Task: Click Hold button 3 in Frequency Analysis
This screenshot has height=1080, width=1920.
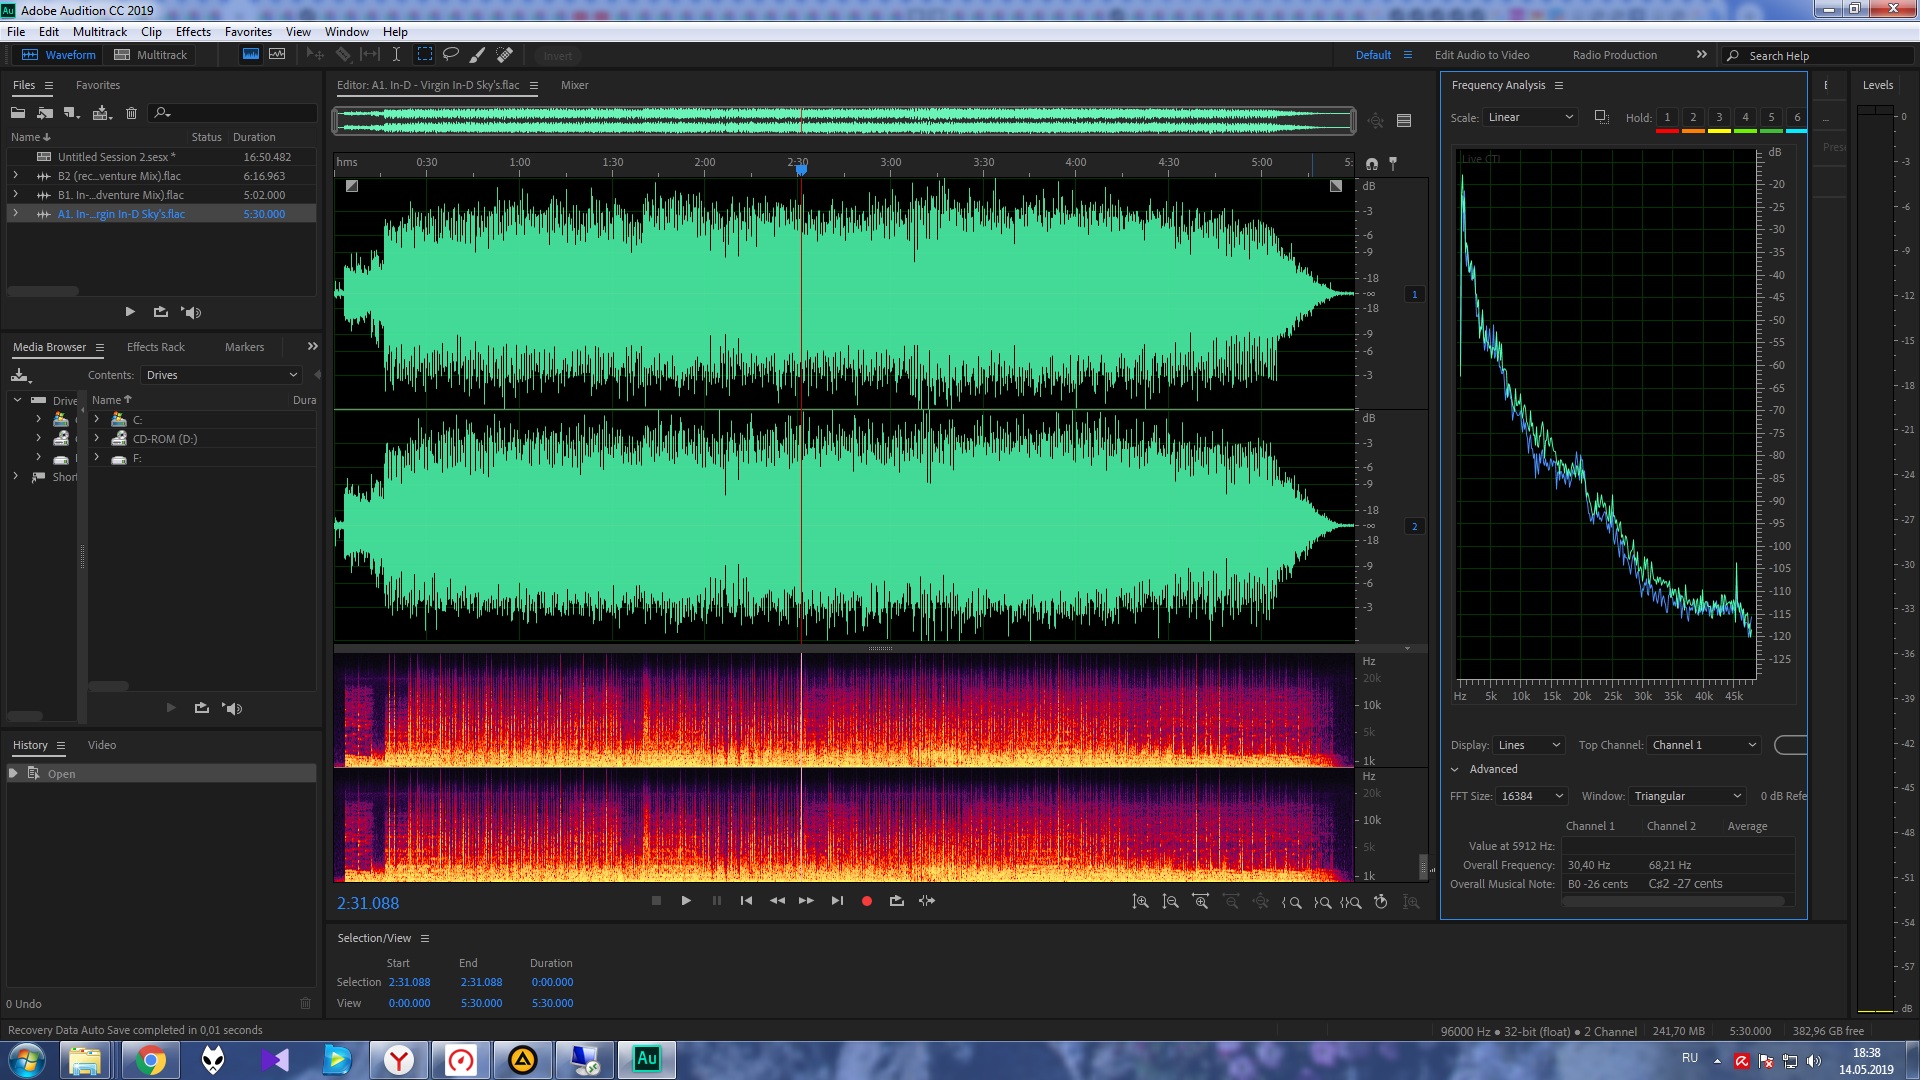Action: [x=1719, y=118]
